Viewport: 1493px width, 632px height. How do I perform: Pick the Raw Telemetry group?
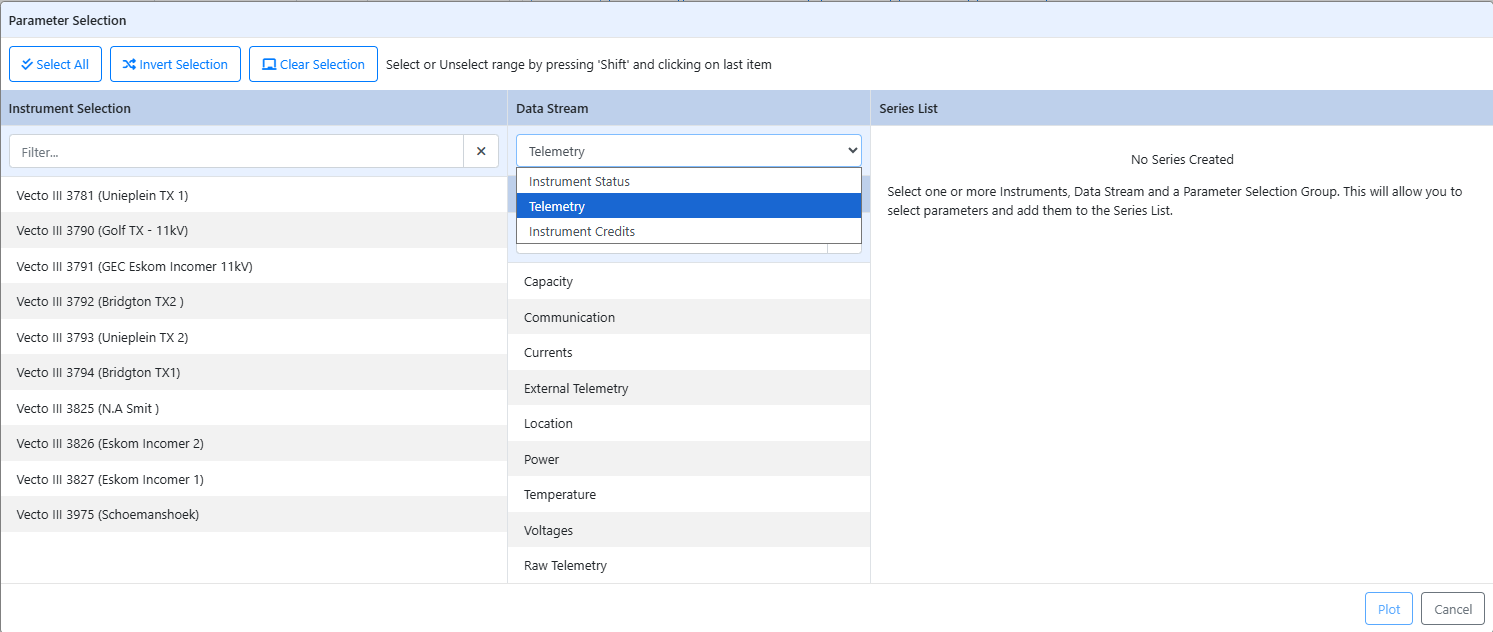point(689,565)
